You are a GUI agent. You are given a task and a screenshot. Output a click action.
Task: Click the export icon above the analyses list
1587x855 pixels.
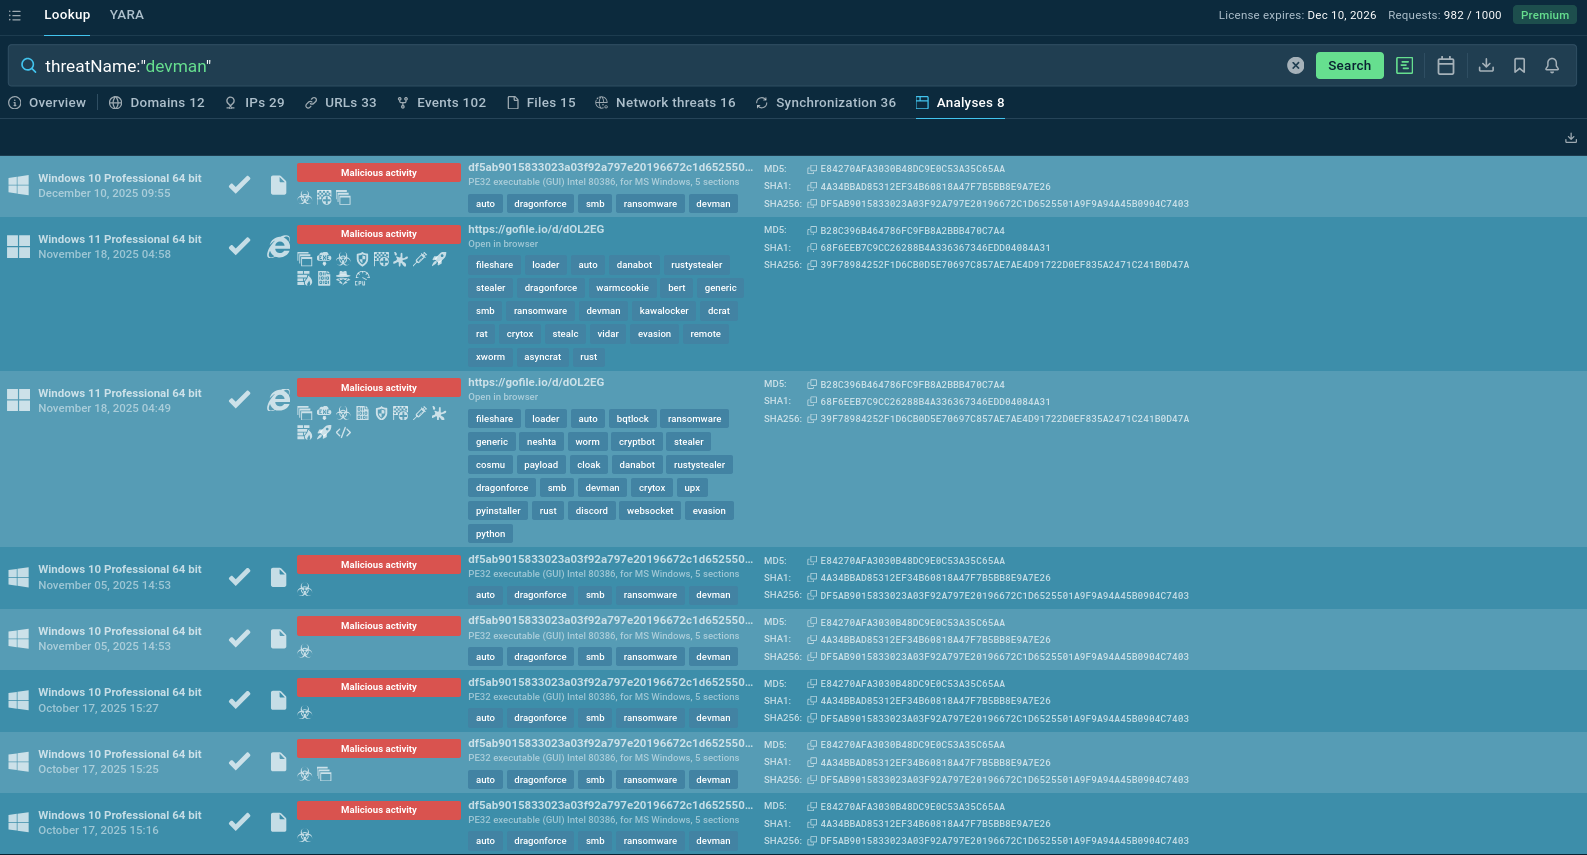click(x=1570, y=138)
